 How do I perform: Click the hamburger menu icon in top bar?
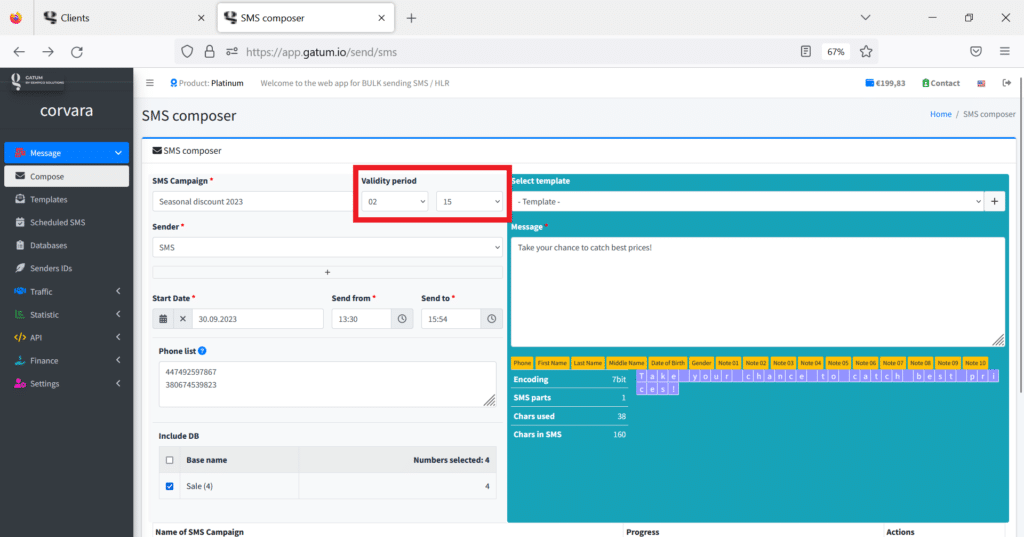click(x=150, y=83)
